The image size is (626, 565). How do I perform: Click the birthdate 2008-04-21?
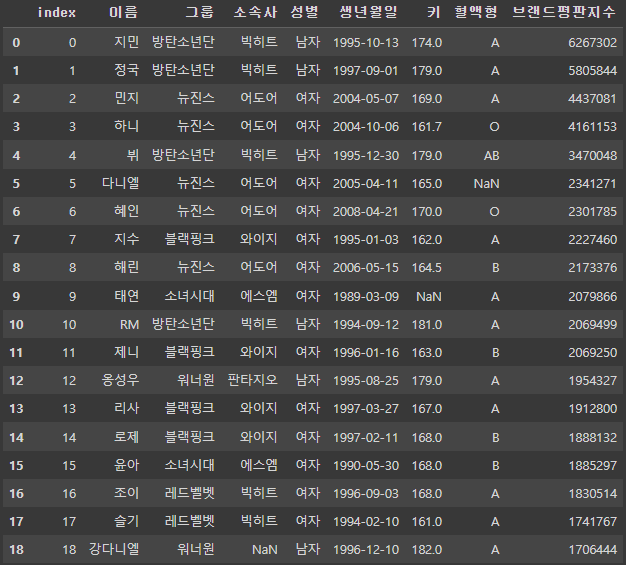[x=366, y=212]
